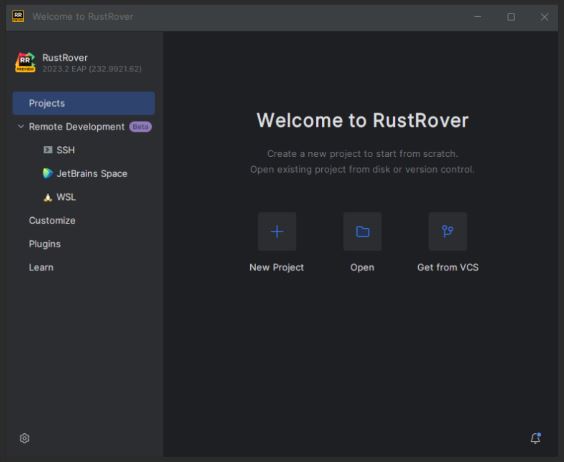
Task: Switch to the Learn tab
Action: [41, 267]
